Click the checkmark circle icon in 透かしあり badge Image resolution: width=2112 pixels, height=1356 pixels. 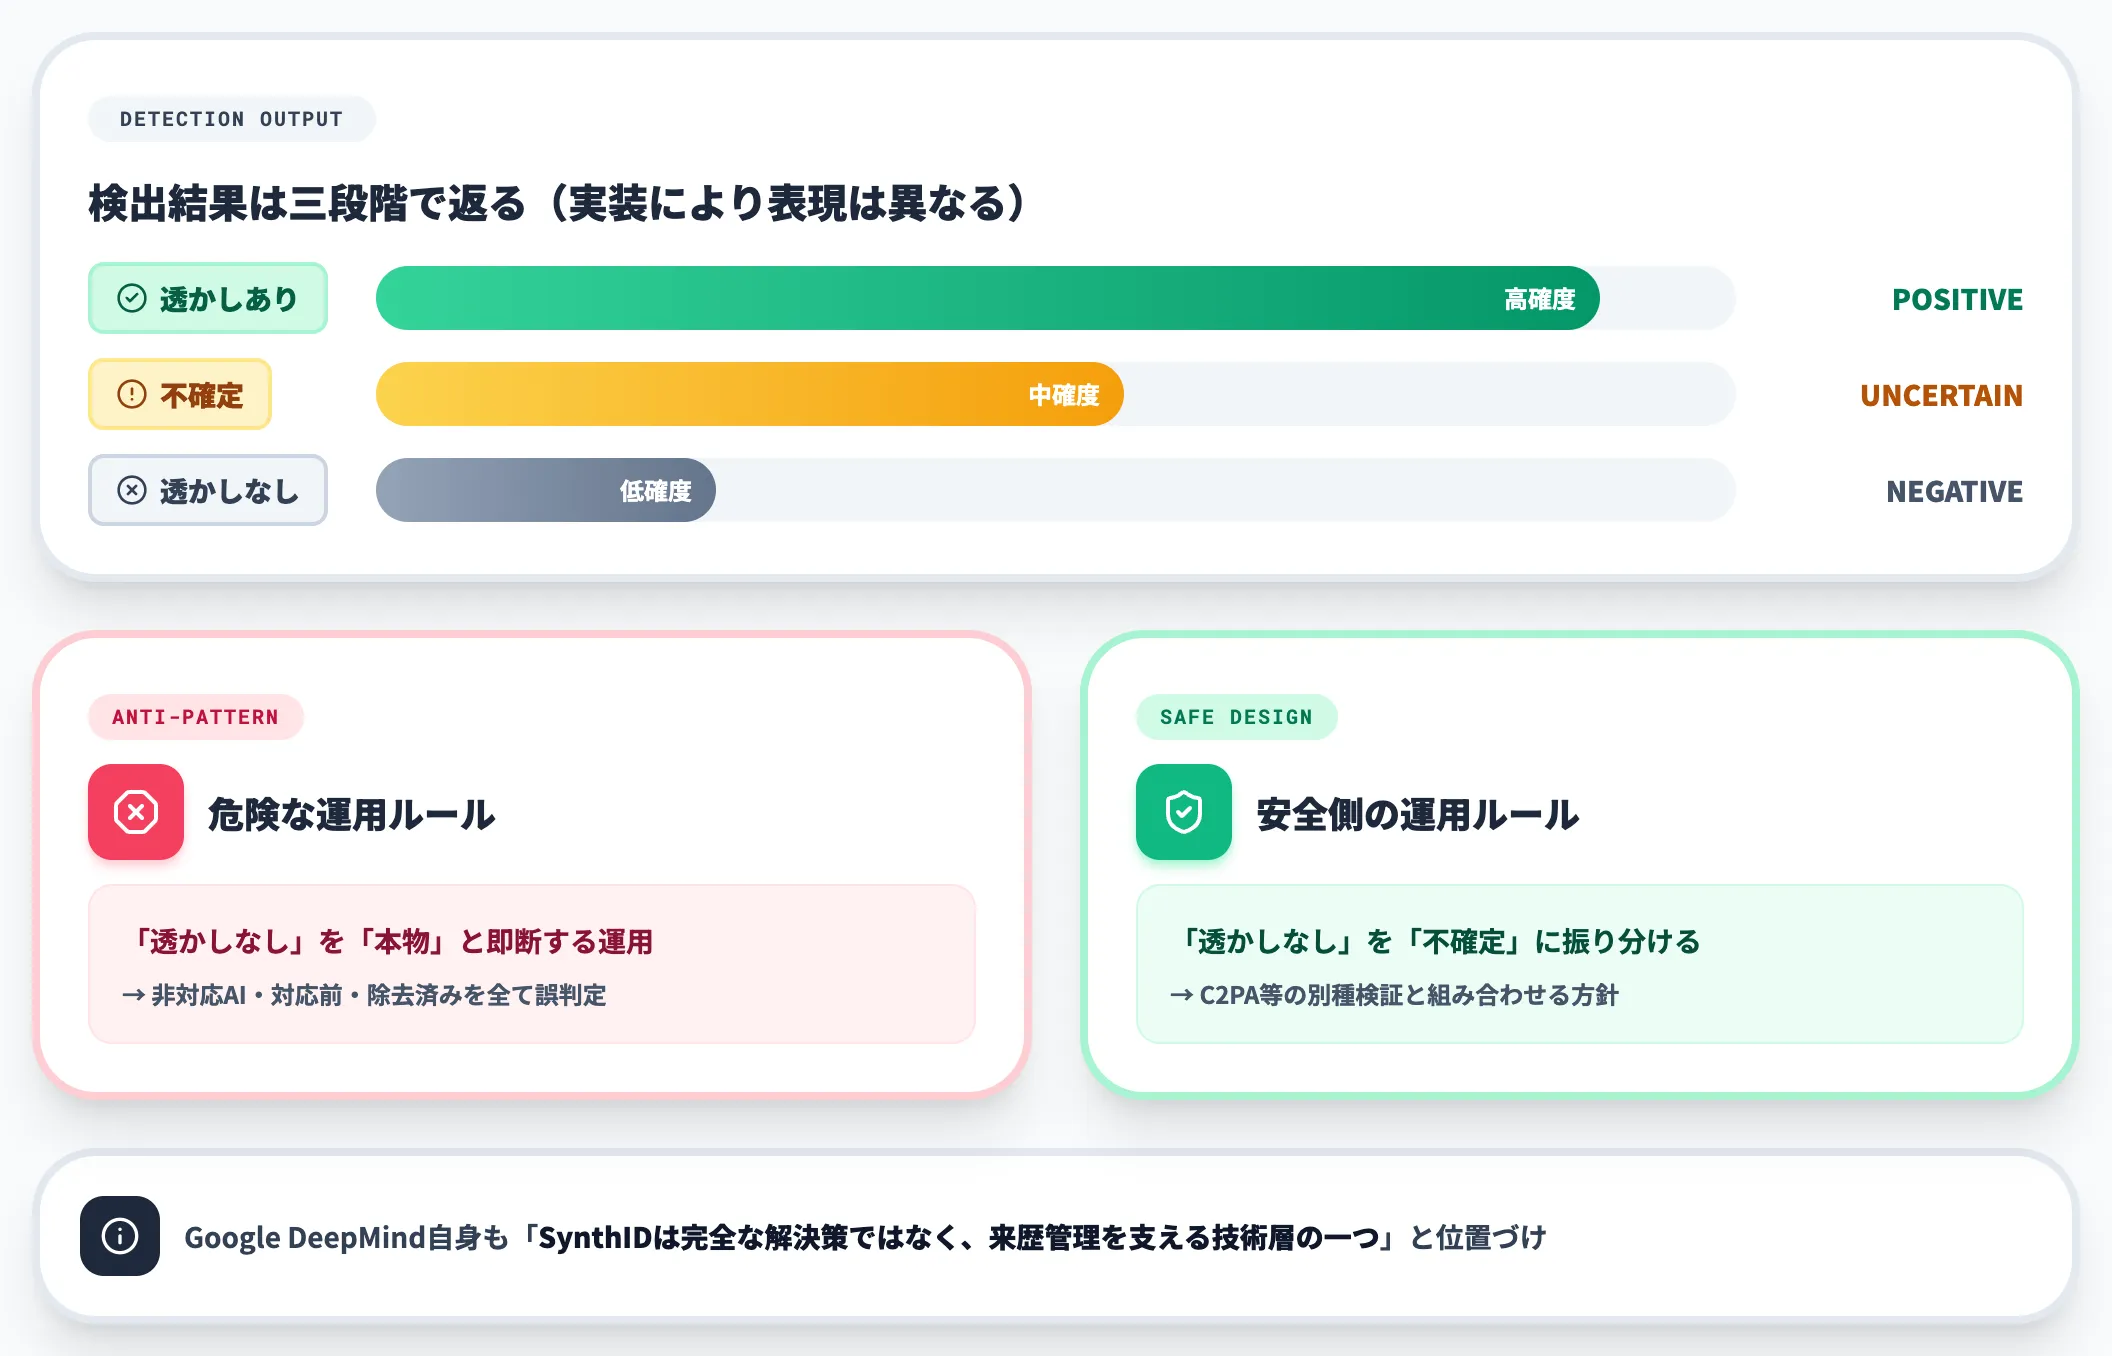pyautogui.click(x=132, y=298)
